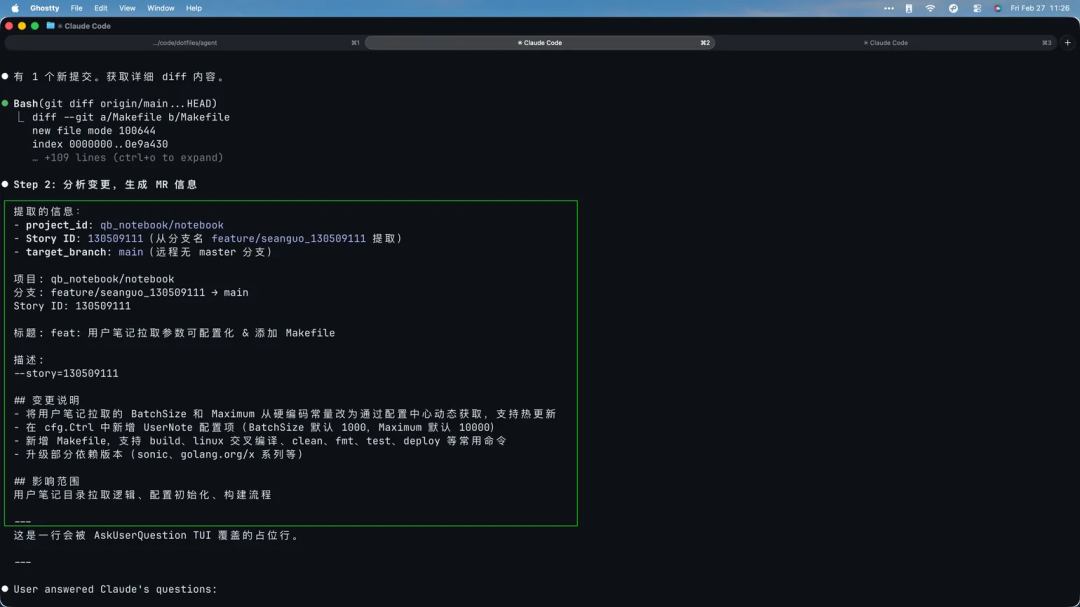Open Control Center from the menu bar

tap(977, 8)
